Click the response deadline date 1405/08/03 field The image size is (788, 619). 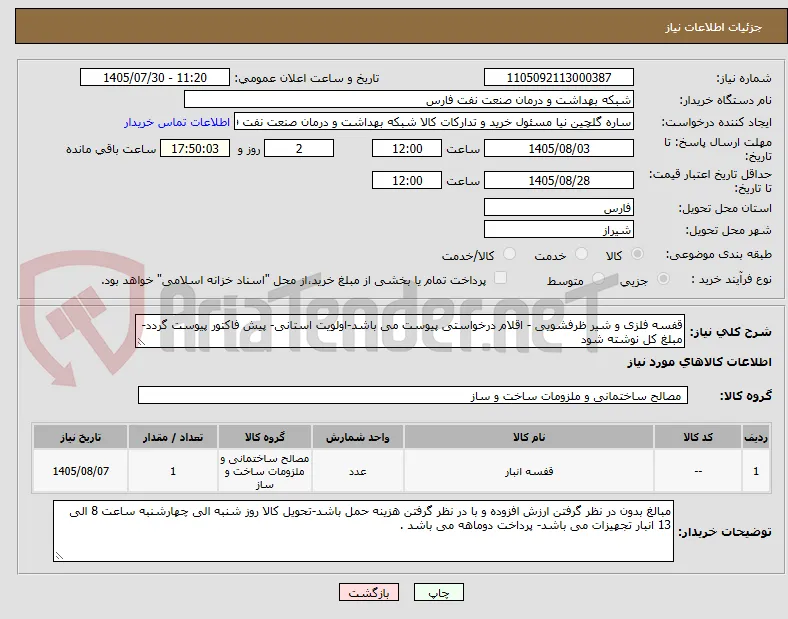(x=558, y=149)
